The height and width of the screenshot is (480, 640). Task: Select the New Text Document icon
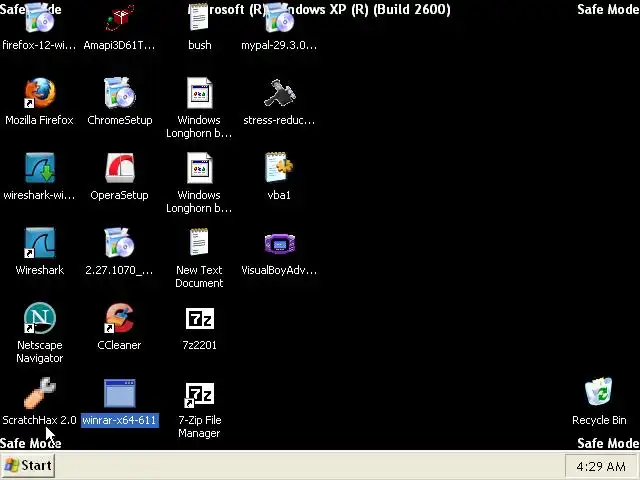(x=199, y=242)
